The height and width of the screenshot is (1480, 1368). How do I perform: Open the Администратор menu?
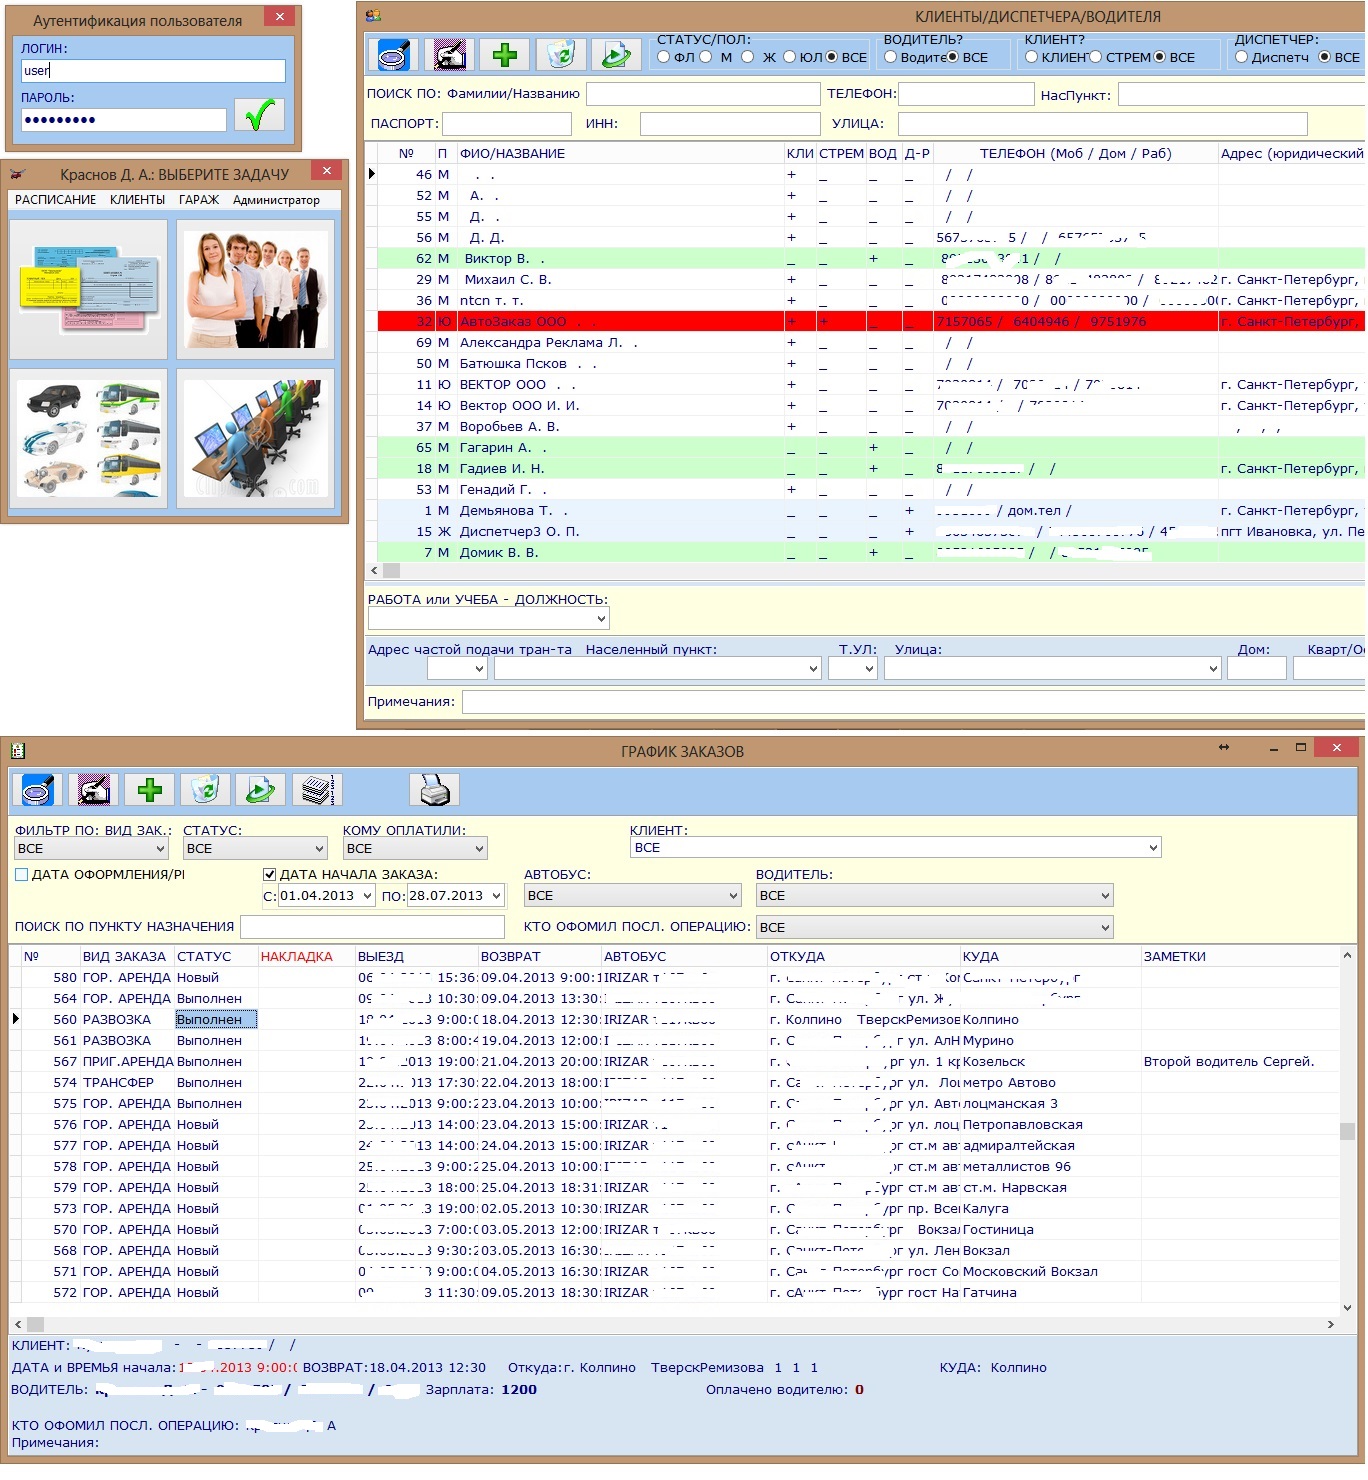tap(277, 200)
